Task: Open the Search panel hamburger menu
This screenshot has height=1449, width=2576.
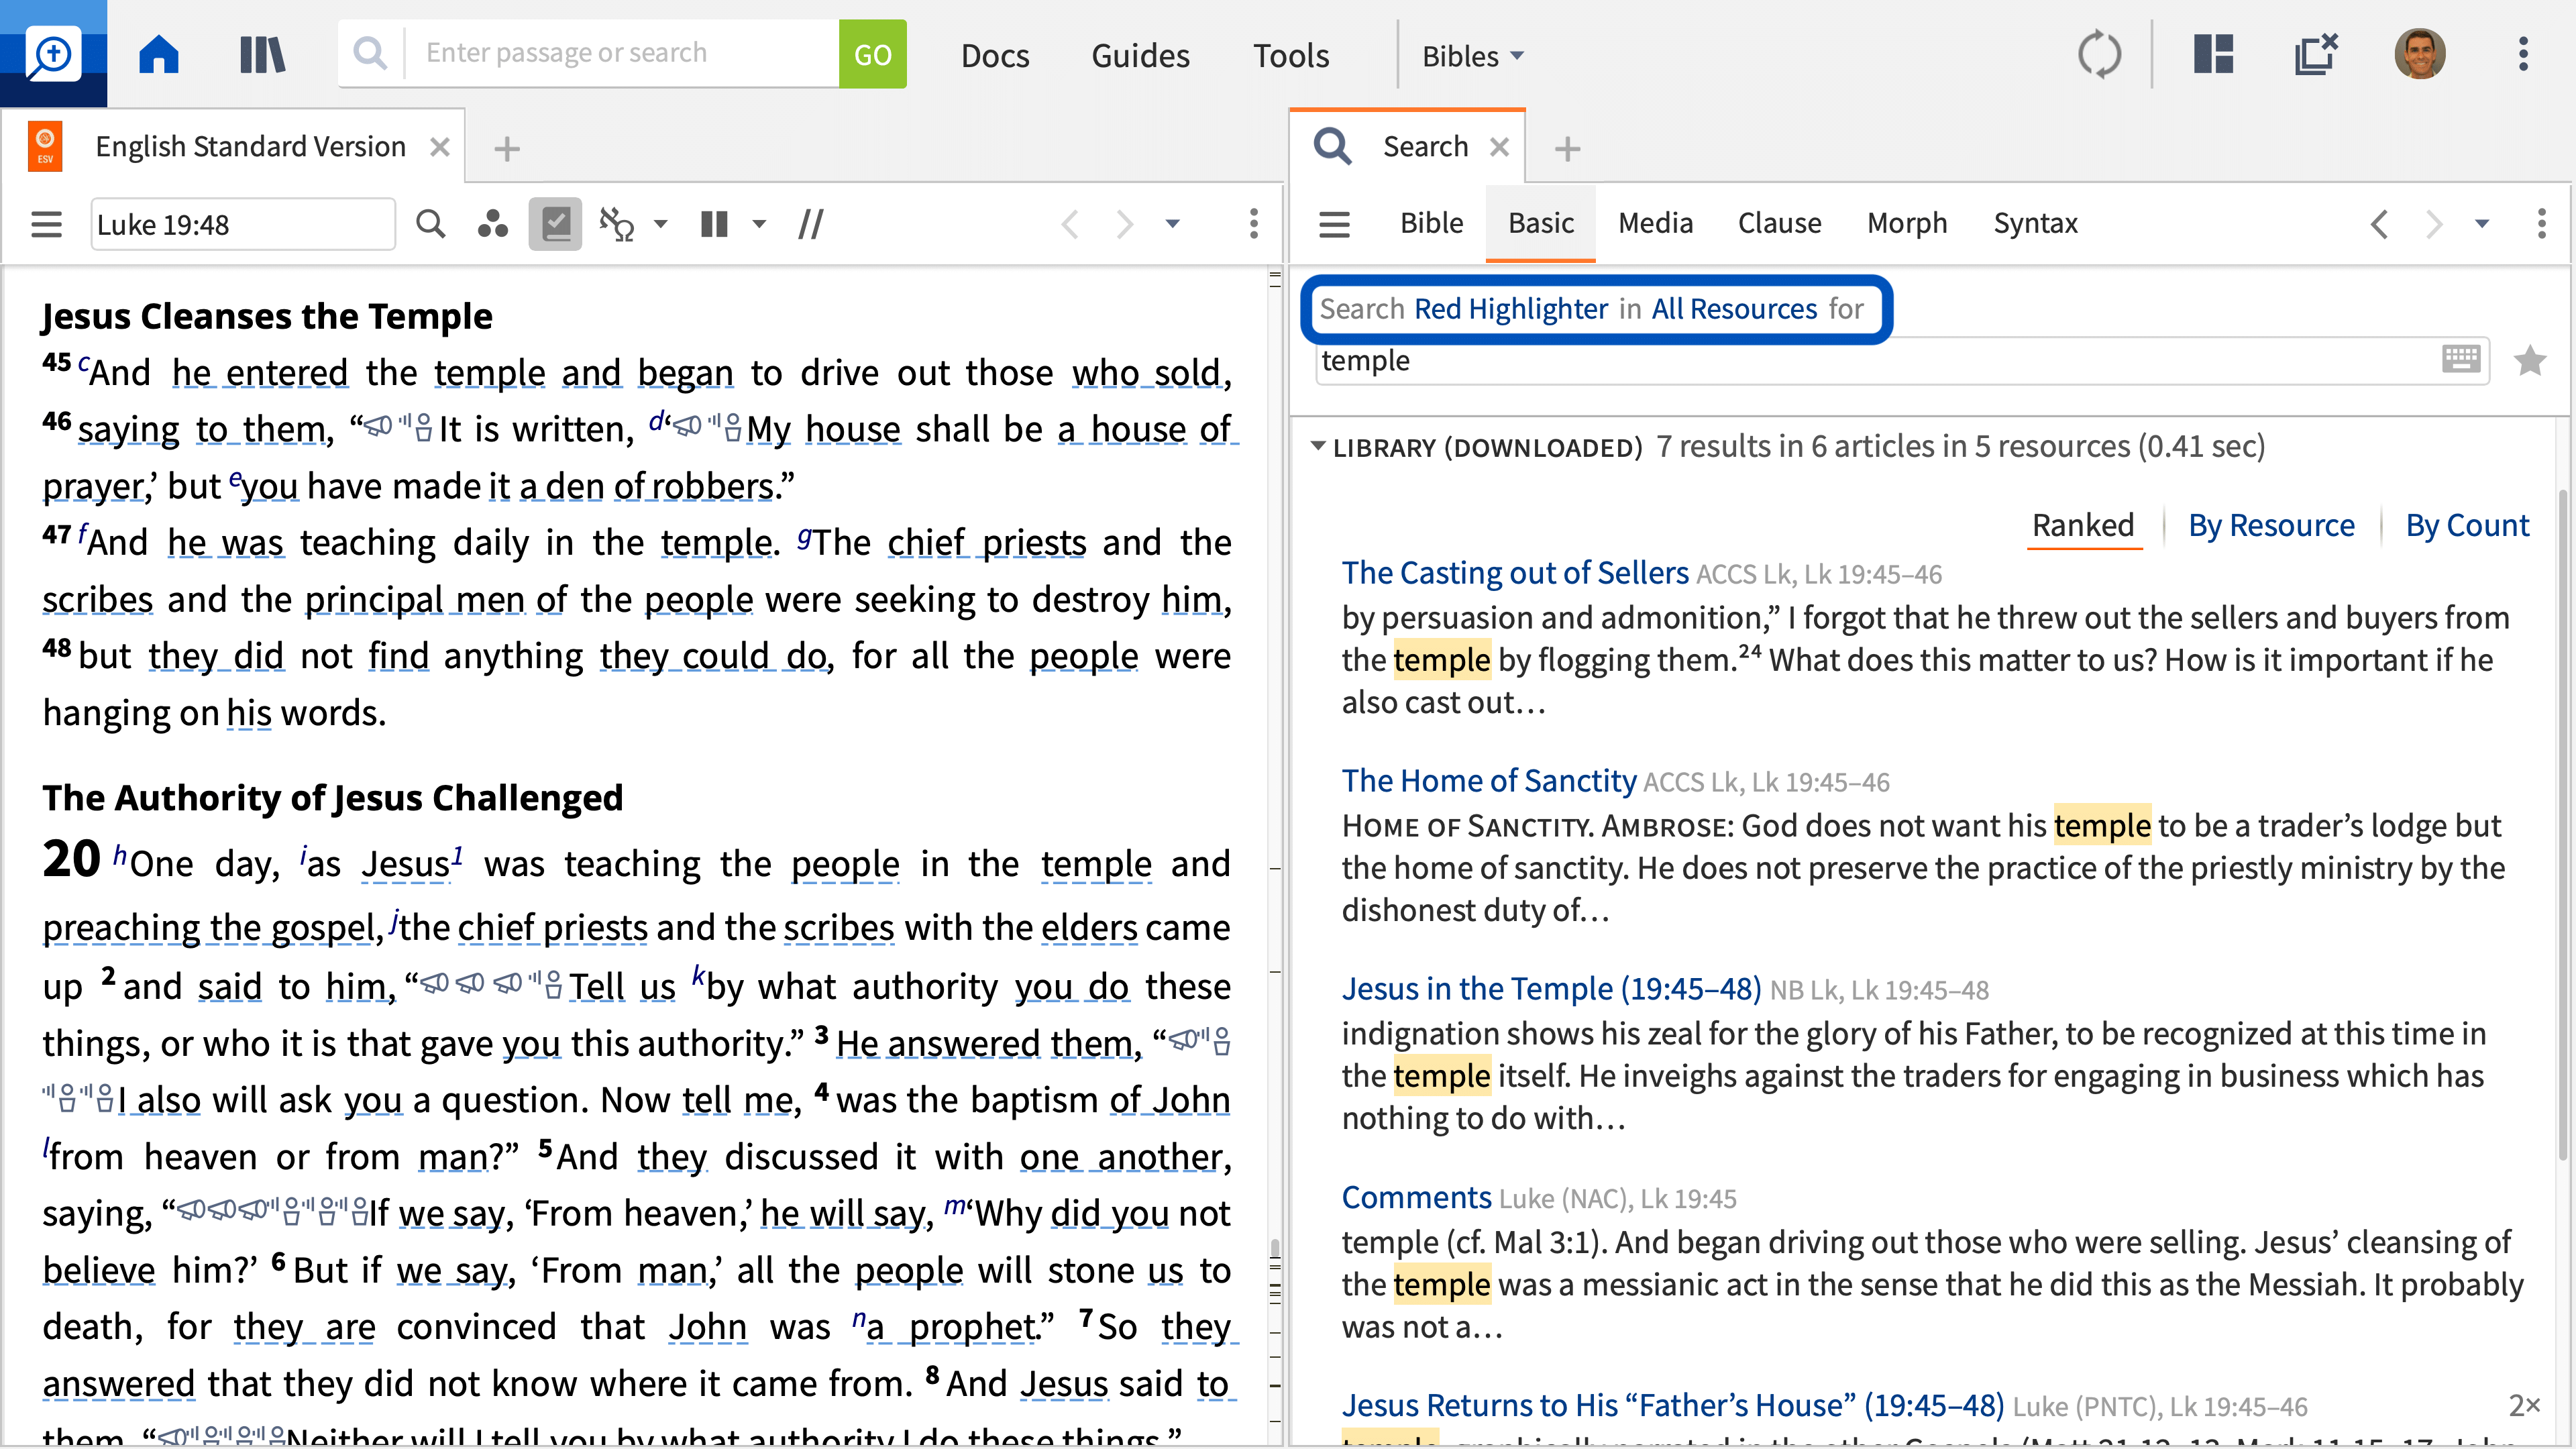Action: pos(1334,224)
